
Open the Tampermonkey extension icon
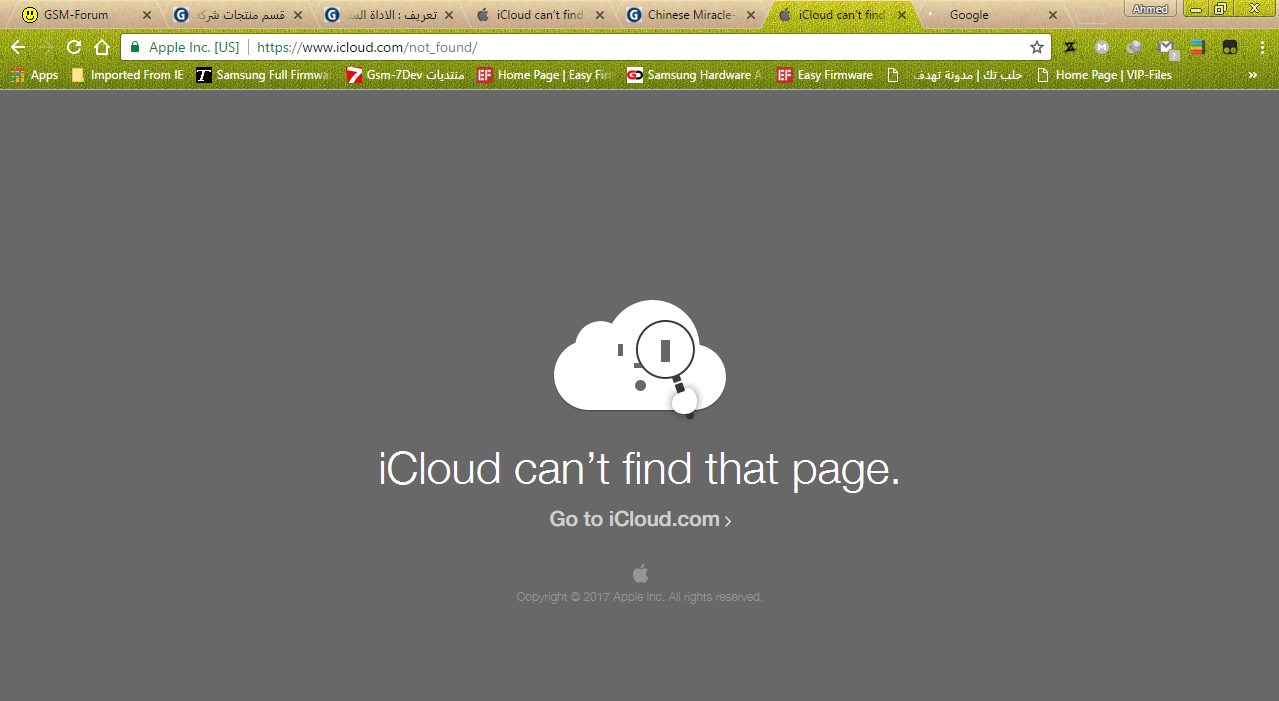[1230, 47]
